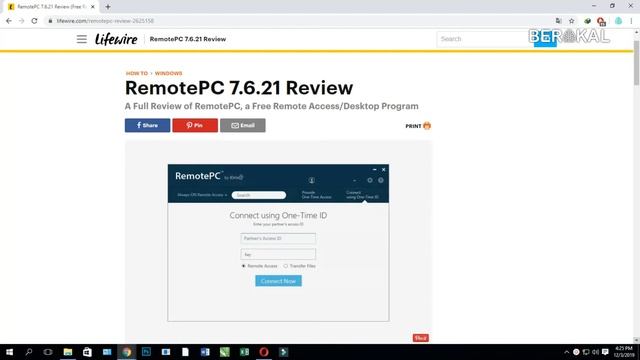Select the Transfer Files radio button
This screenshot has height=360, width=640.
[x=286, y=266]
